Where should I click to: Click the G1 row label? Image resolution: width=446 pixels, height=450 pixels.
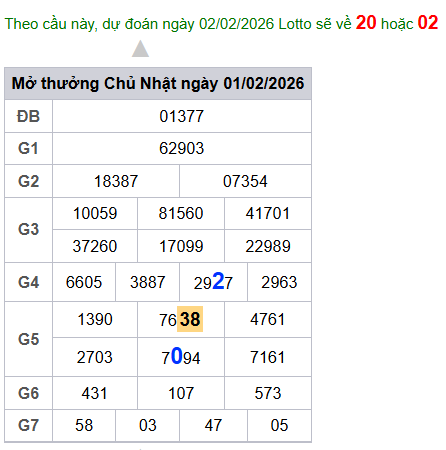point(29,149)
